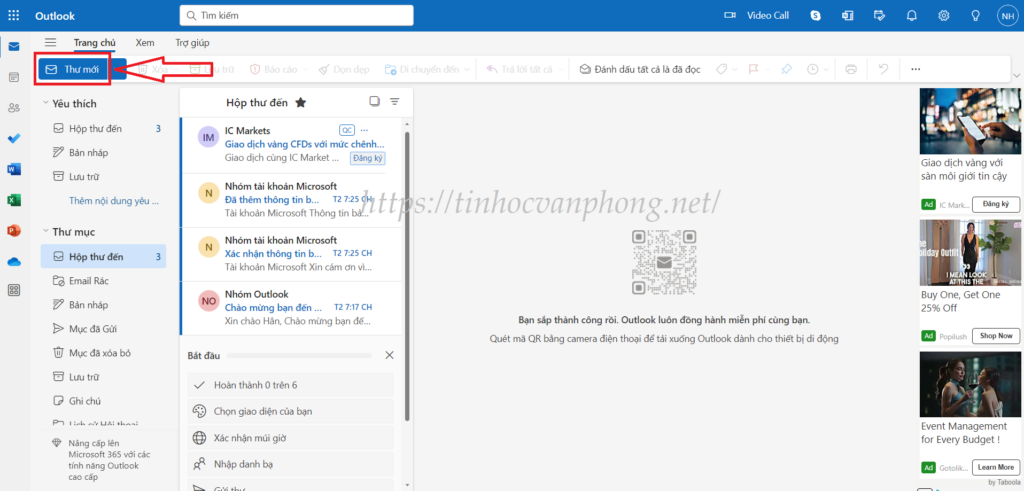Click the tag categorize icon
The width and height of the screenshot is (1024, 491).
tap(721, 69)
